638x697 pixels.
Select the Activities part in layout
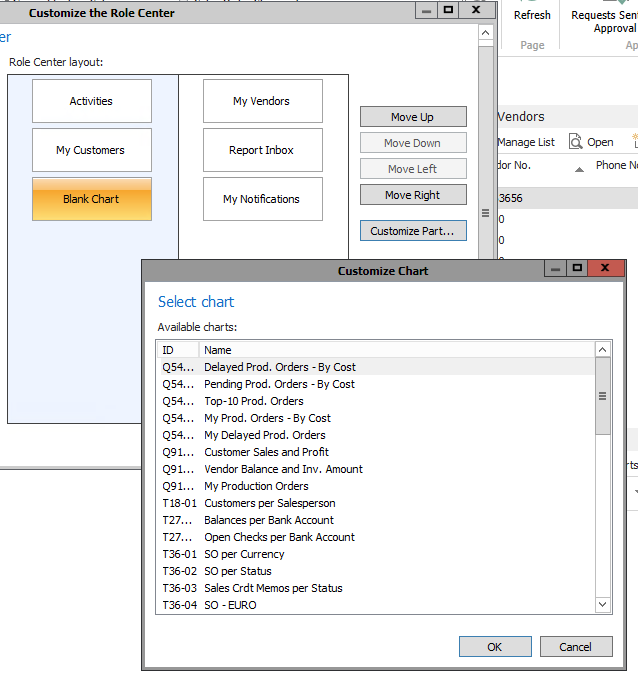[x=91, y=101]
